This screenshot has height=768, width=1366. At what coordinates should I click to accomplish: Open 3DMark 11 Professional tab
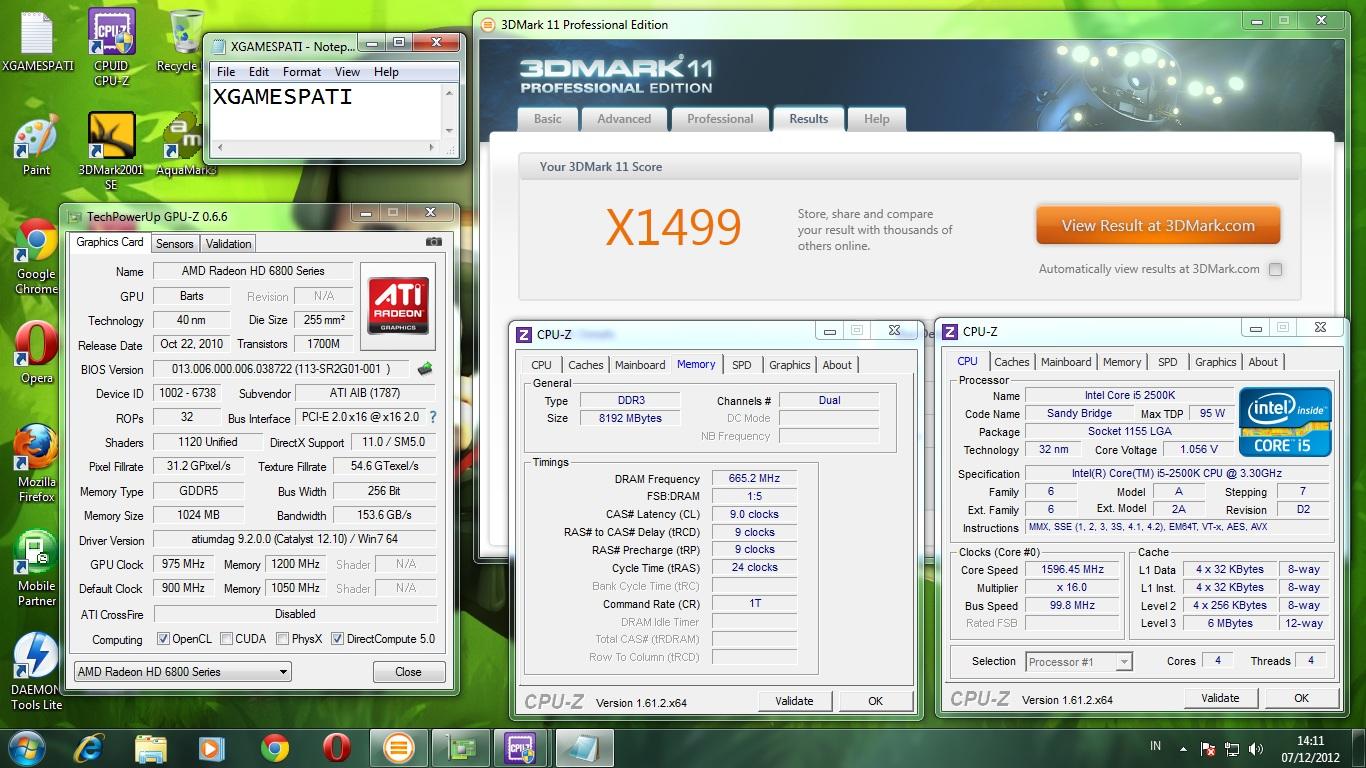coord(720,119)
